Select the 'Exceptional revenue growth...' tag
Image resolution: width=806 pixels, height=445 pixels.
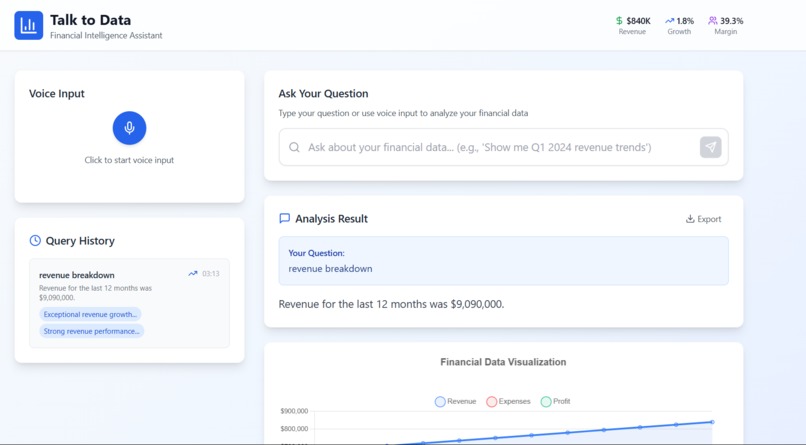pos(90,314)
